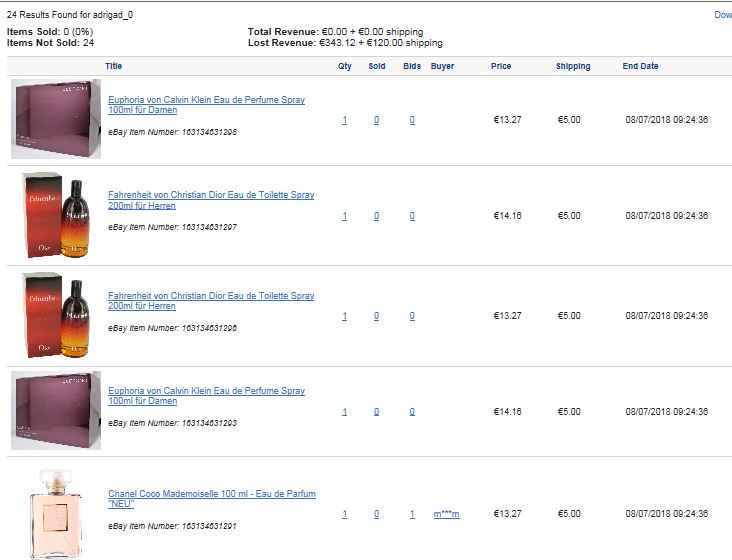Viewport: 732px width, 560px height.
Task: Sort results by Shipping column header
Action: pyautogui.click(x=573, y=66)
